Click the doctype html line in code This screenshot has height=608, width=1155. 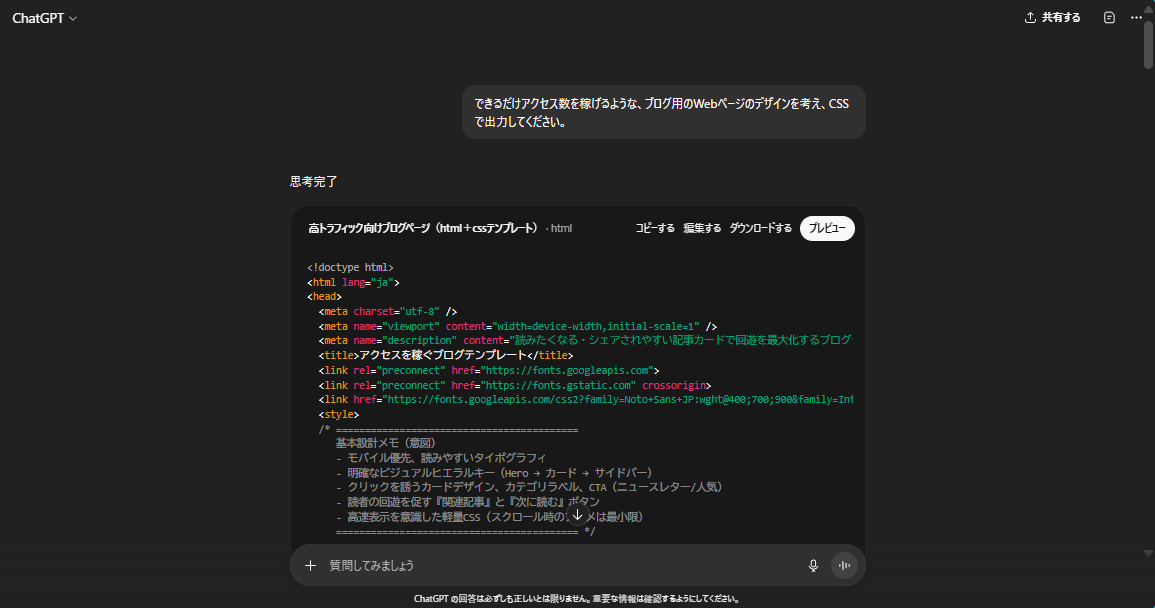(x=350, y=268)
